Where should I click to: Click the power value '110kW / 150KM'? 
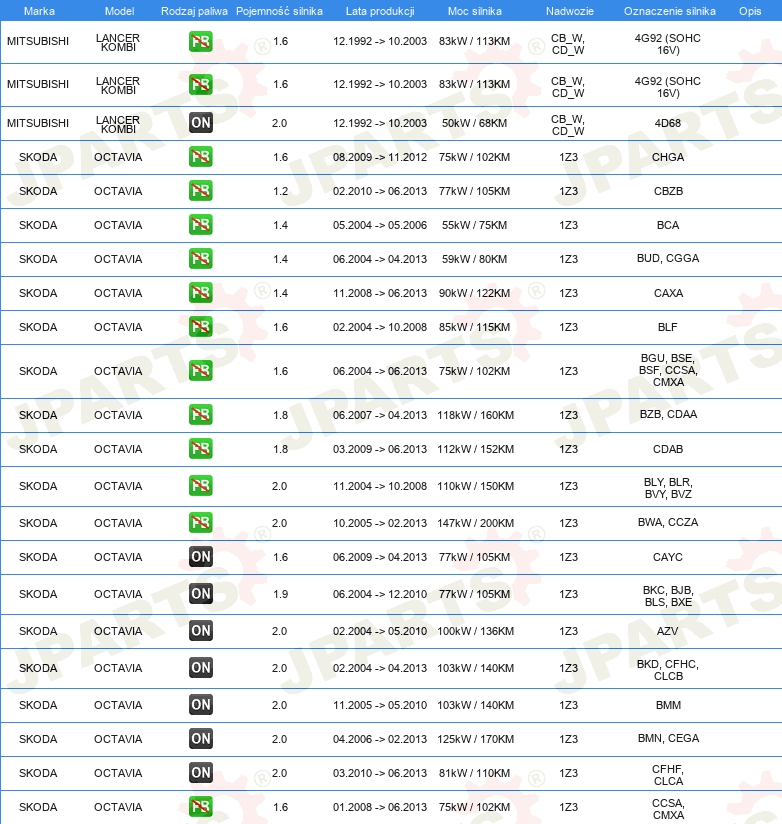476,486
